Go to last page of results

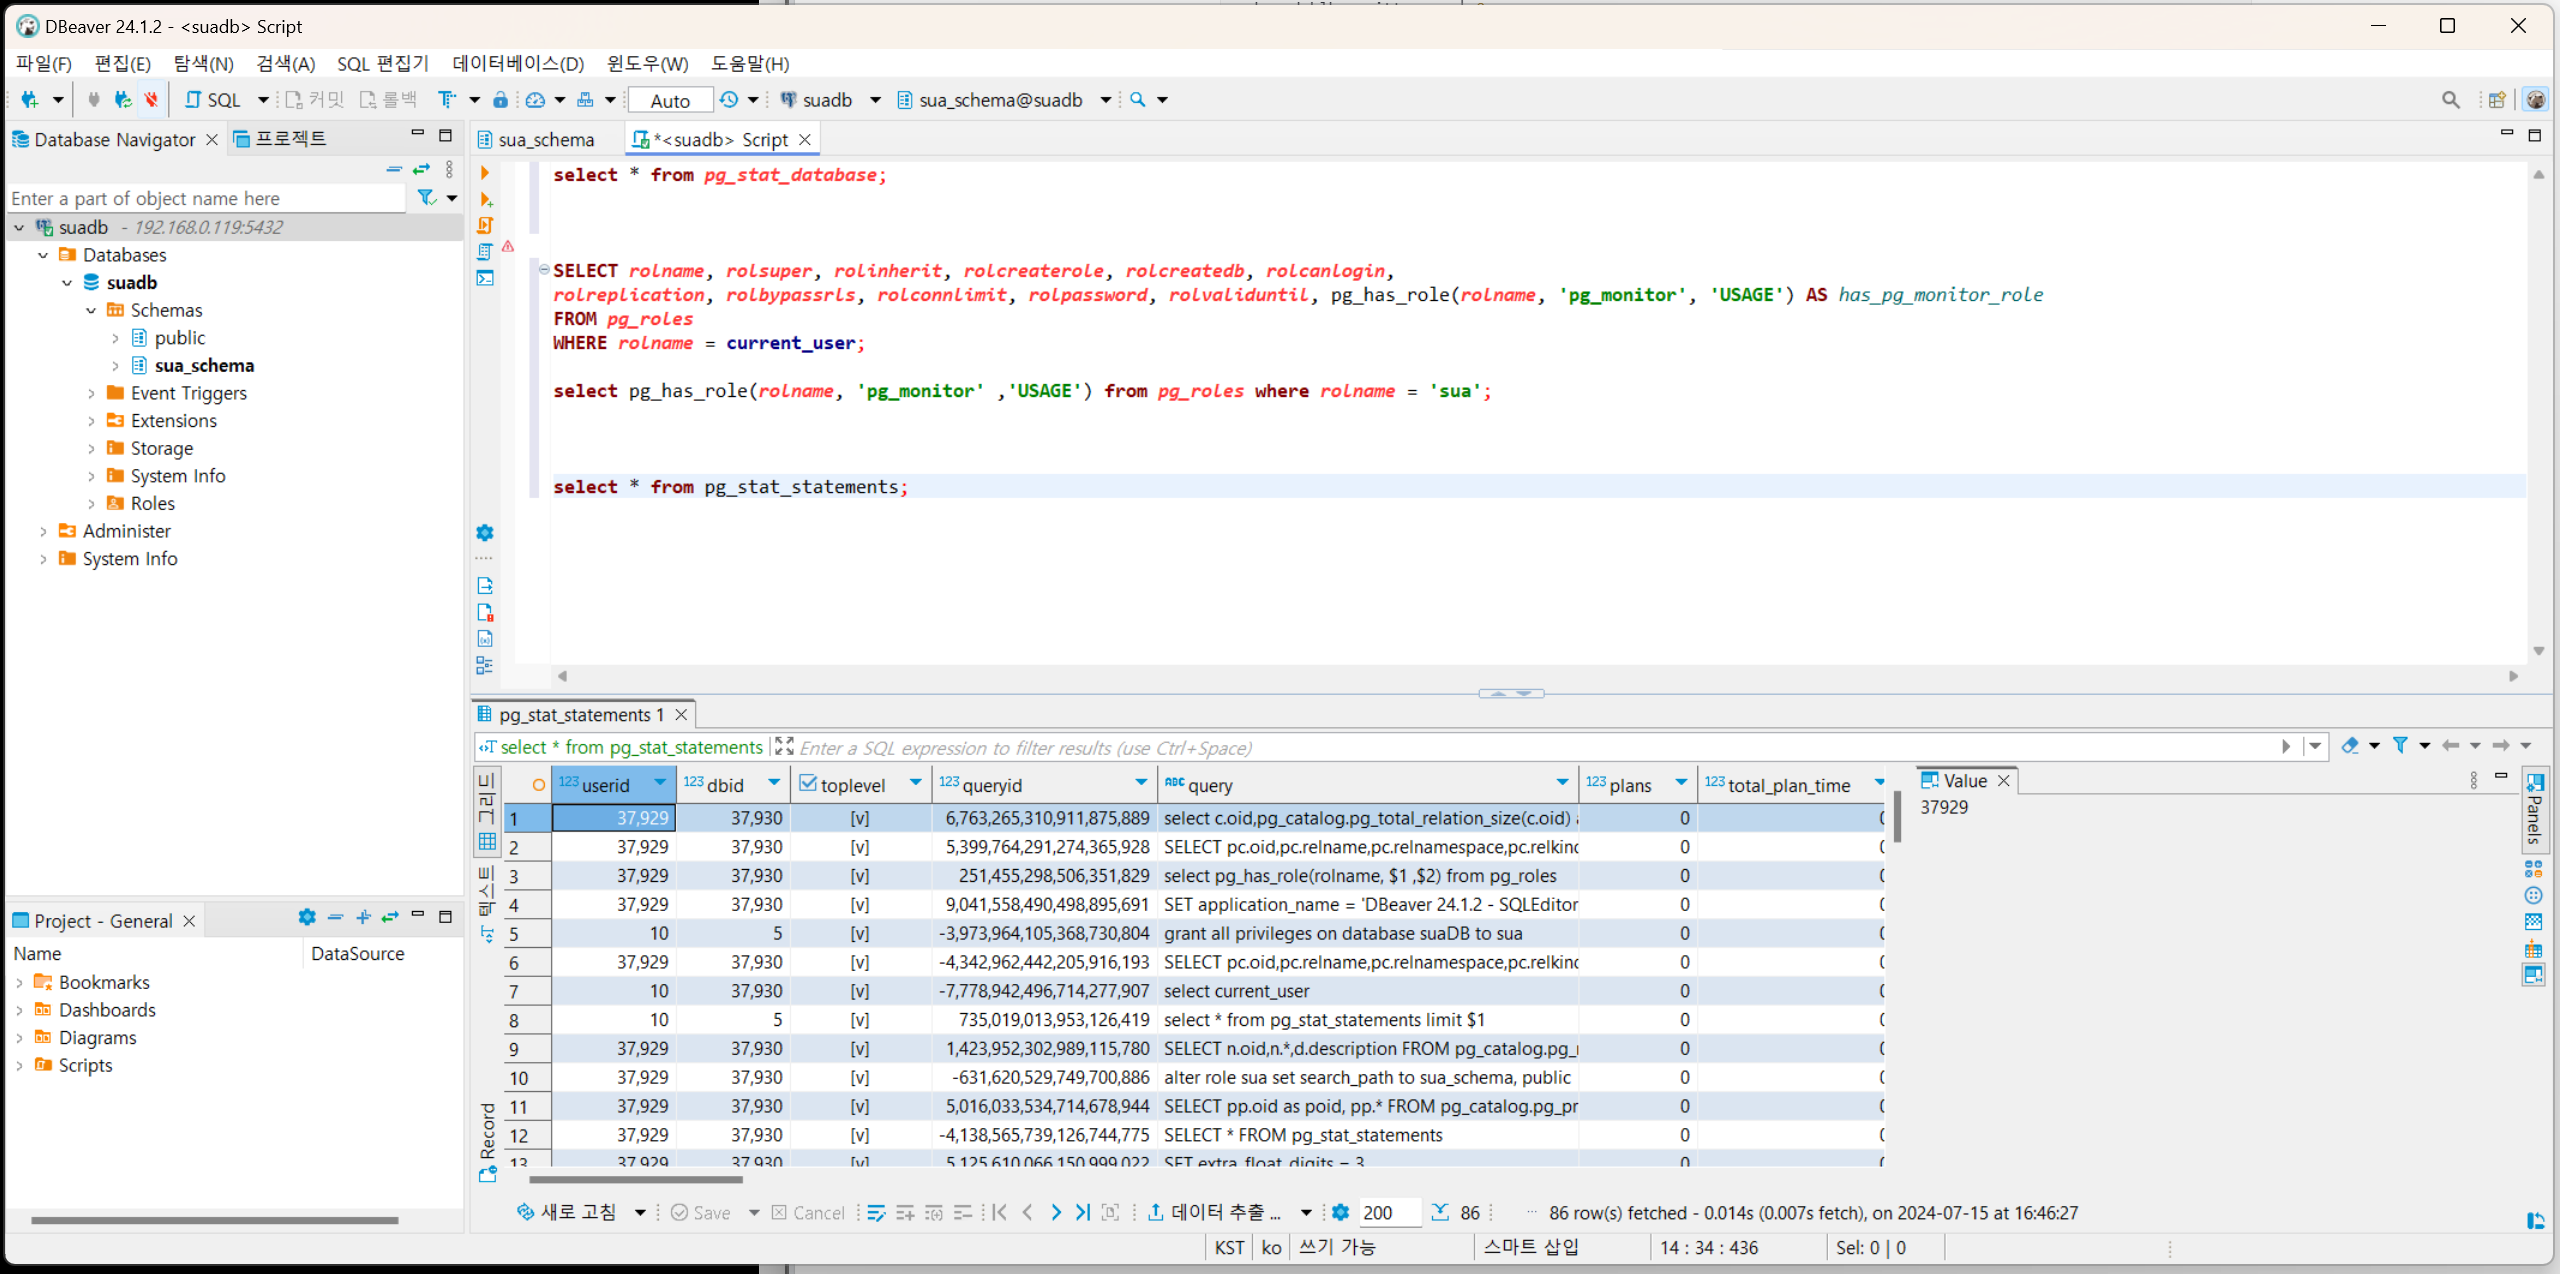1082,1212
